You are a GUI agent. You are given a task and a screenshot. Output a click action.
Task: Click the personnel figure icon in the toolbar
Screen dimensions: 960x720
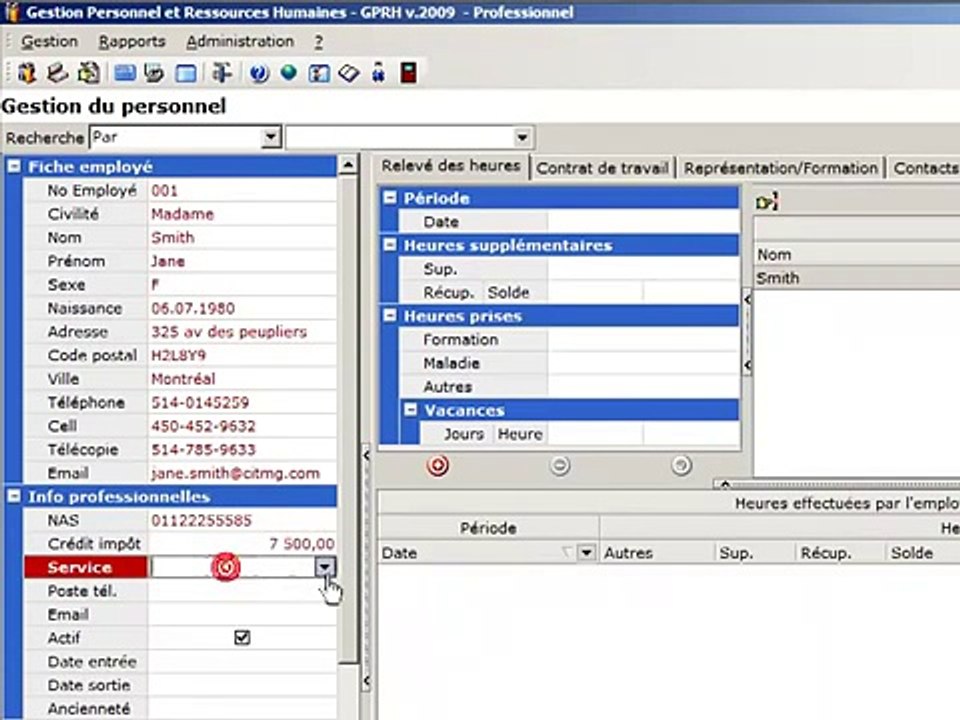pos(26,73)
